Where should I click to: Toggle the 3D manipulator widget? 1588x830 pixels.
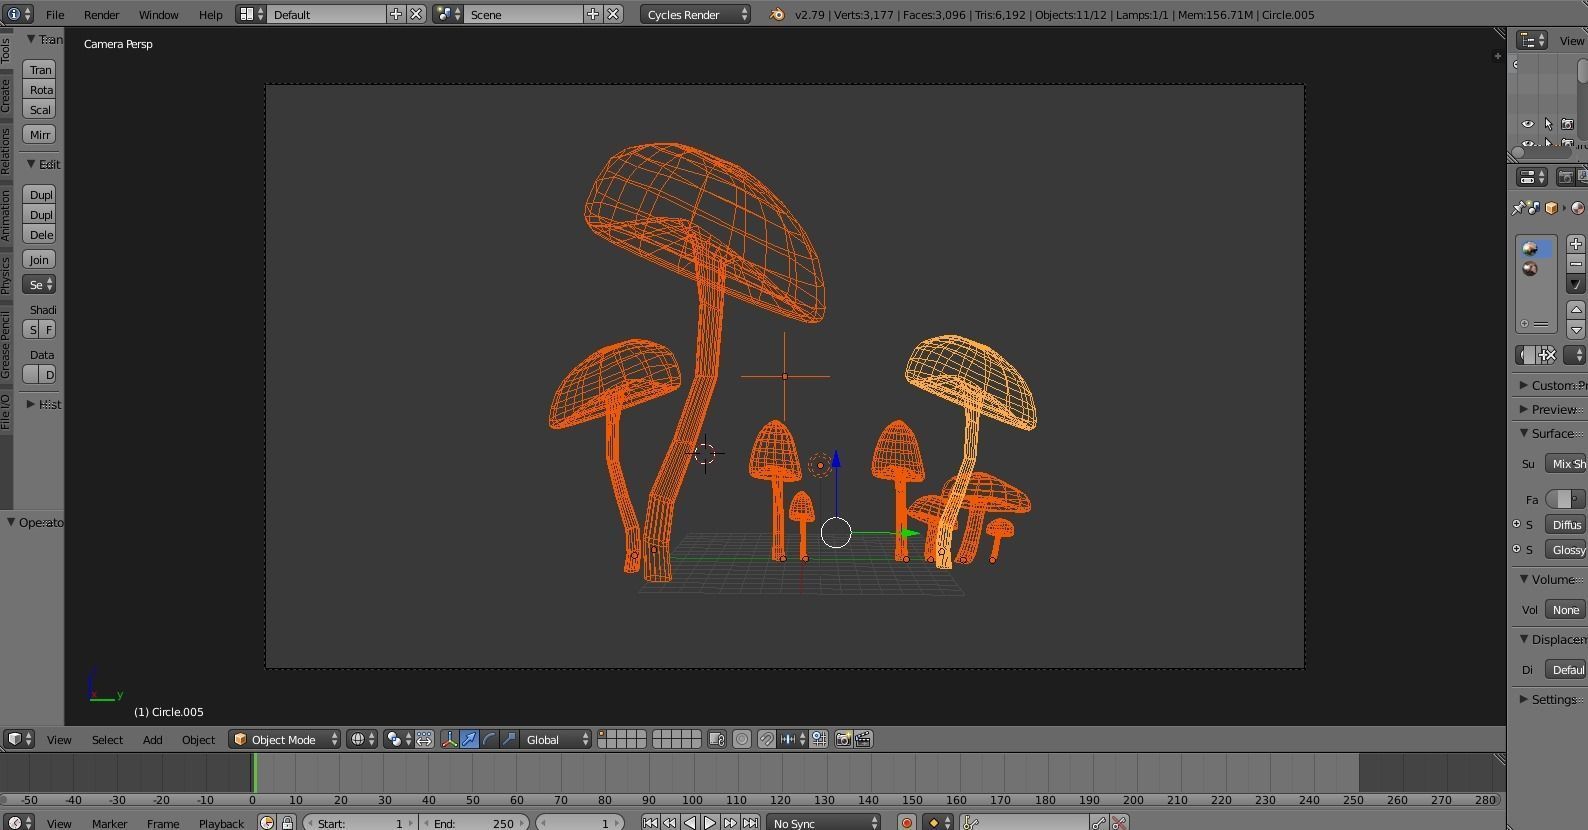coord(449,740)
